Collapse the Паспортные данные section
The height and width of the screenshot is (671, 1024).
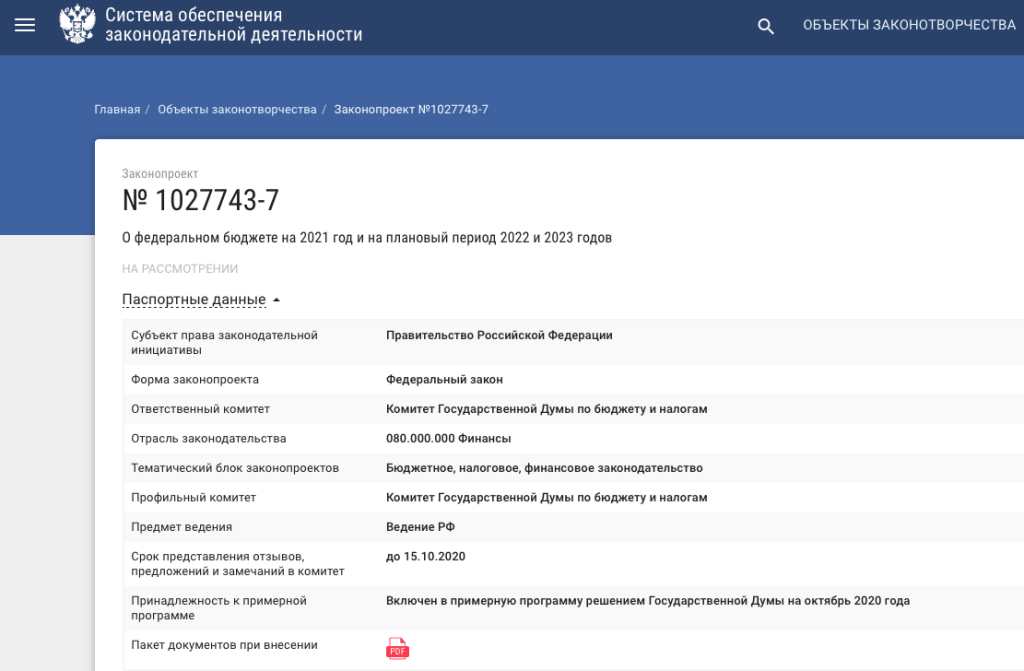(x=201, y=300)
